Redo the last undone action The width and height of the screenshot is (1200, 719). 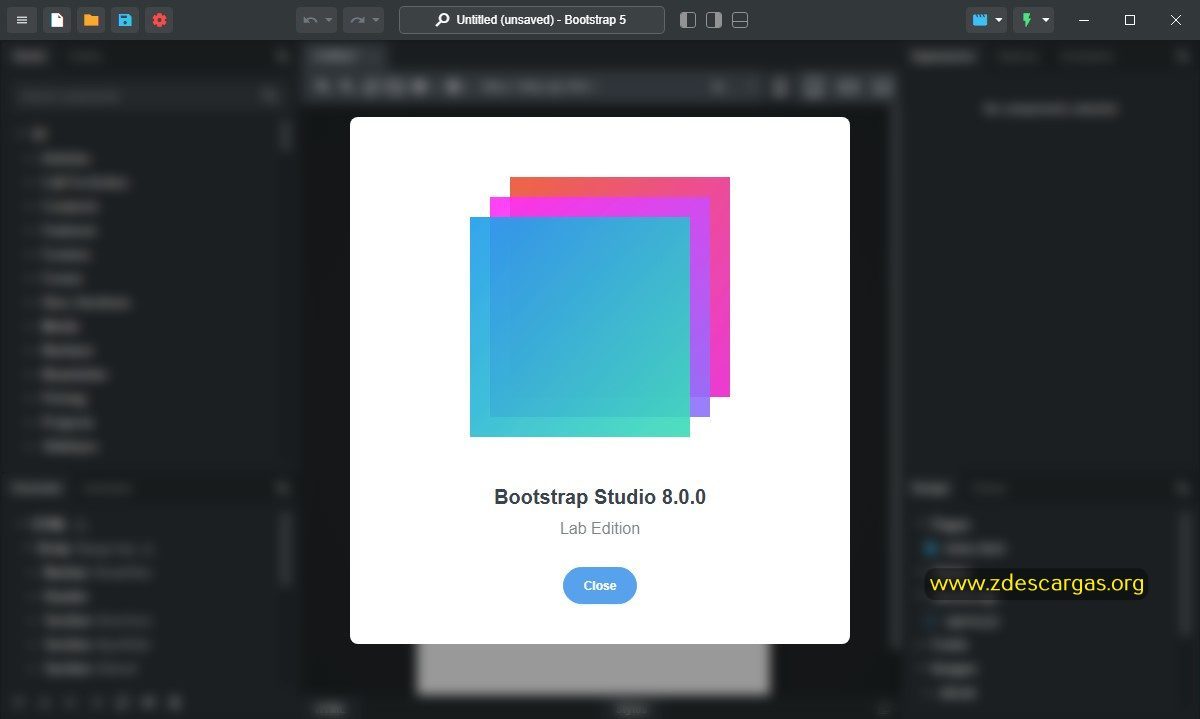(358, 20)
